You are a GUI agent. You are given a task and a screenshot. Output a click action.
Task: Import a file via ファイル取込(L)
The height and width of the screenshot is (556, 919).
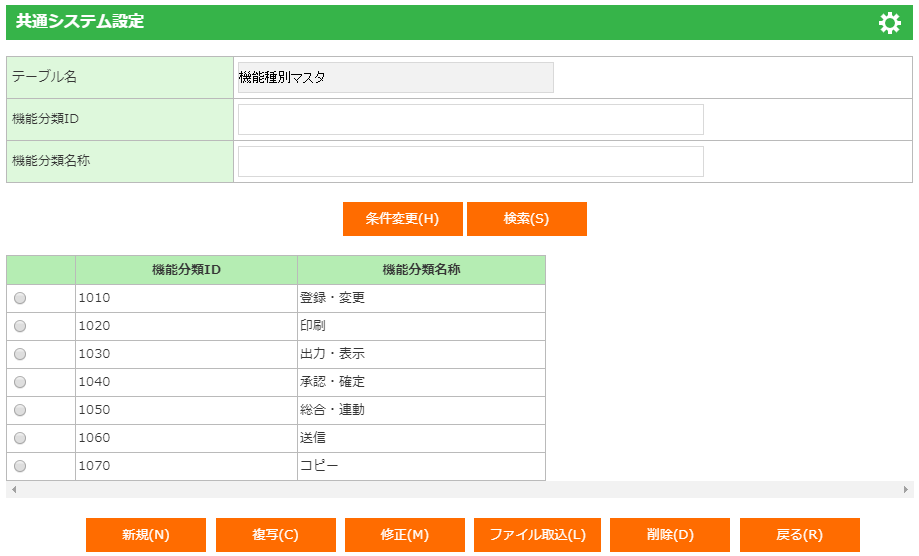click(537, 534)
